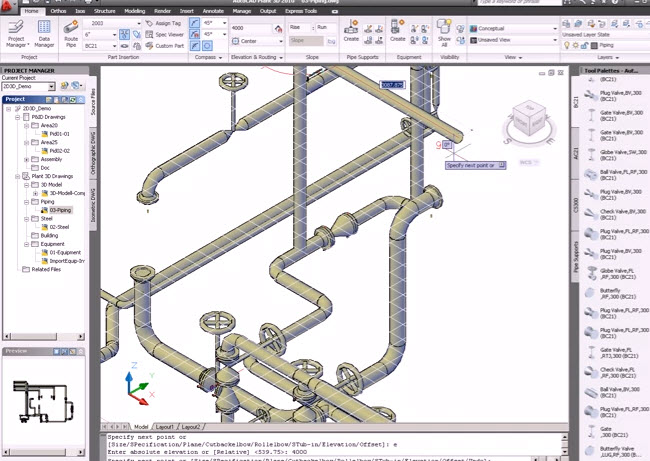Open the pipe size dropdown showing 6"
Viewport: 650px width, 461px height.
coord(100,34)
